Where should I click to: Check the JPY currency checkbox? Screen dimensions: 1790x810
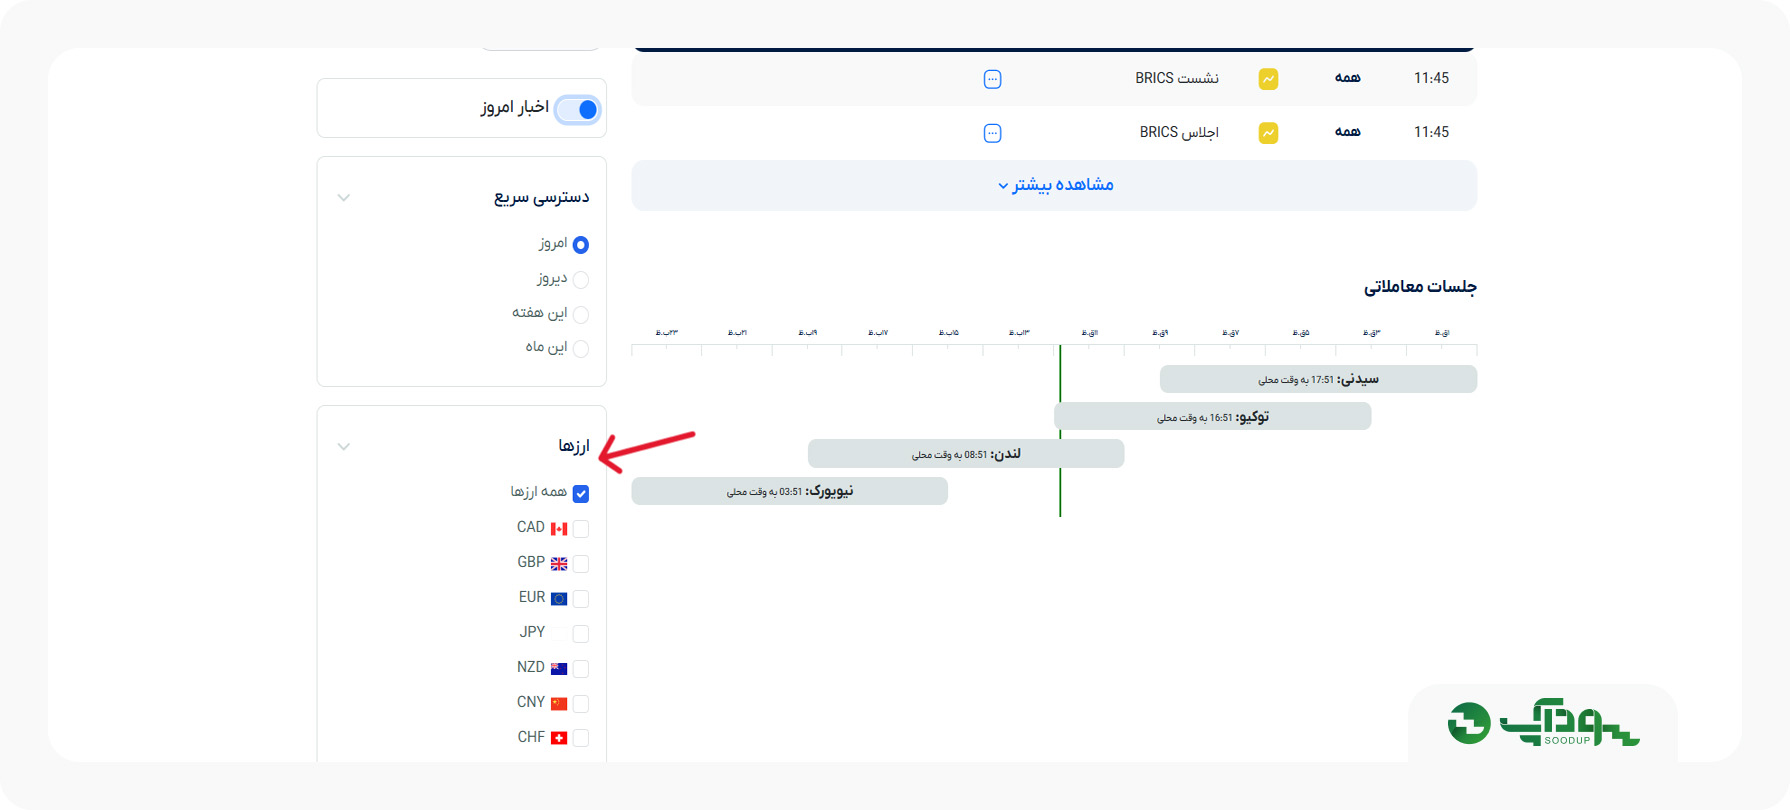[581, 634]
